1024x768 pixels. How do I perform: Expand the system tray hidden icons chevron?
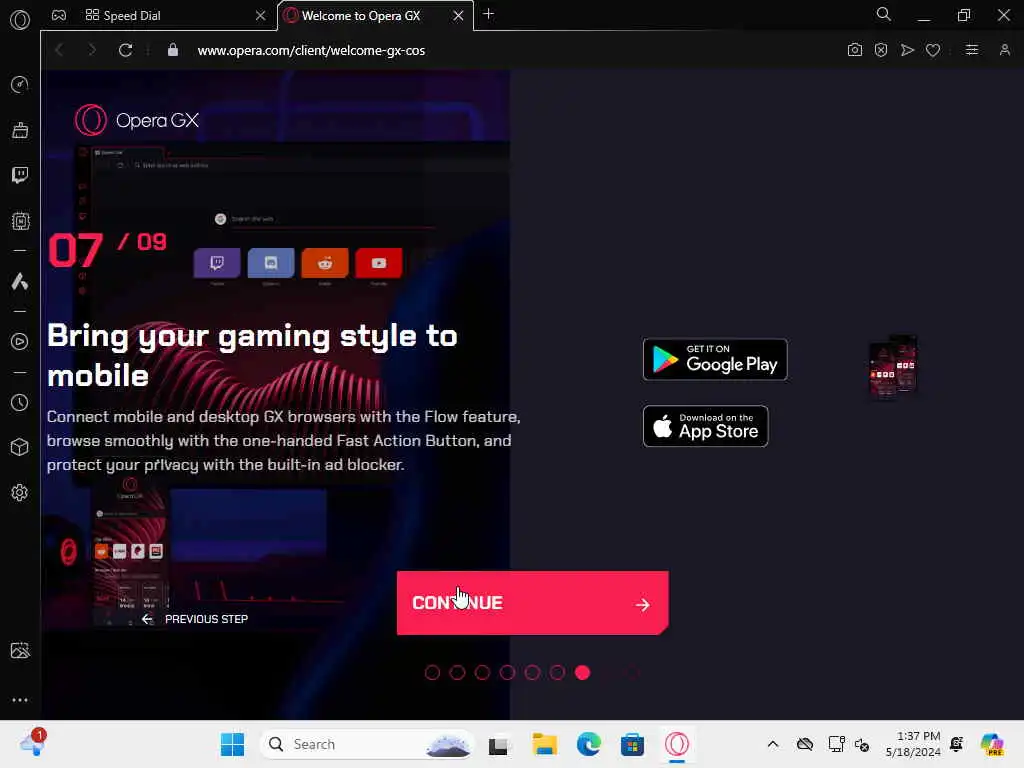click(x=773, y=744)
